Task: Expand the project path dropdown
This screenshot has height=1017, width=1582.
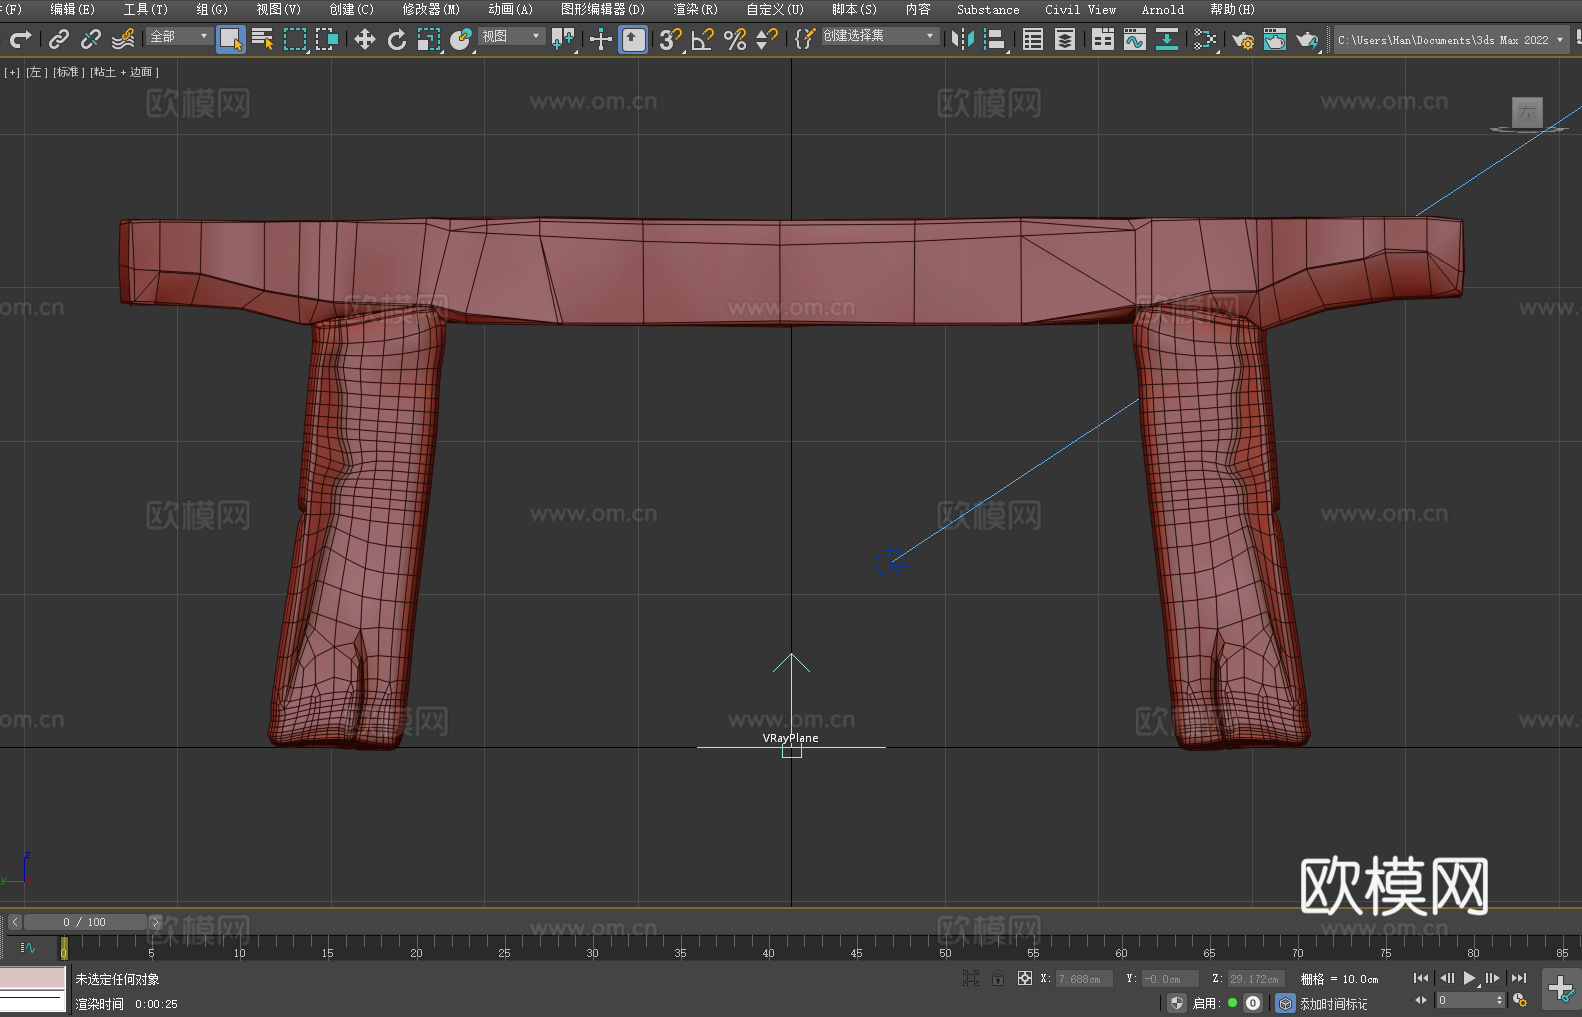Action: click(x=1559, y=40)
